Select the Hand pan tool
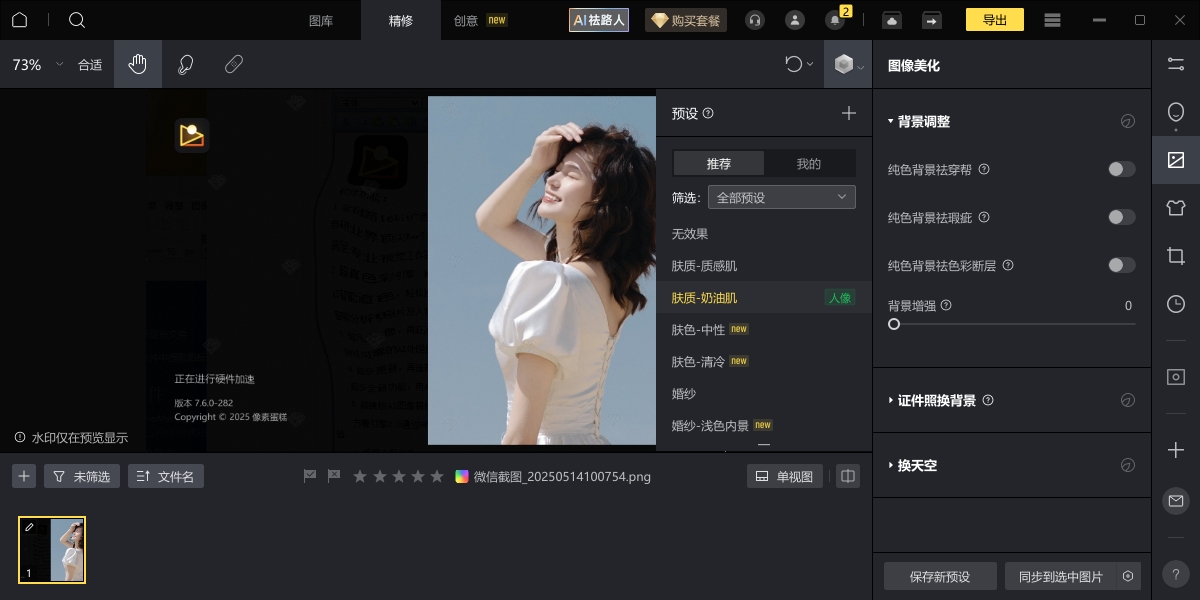The width and height of the screenshot is (1200, 600). point(138,64)
